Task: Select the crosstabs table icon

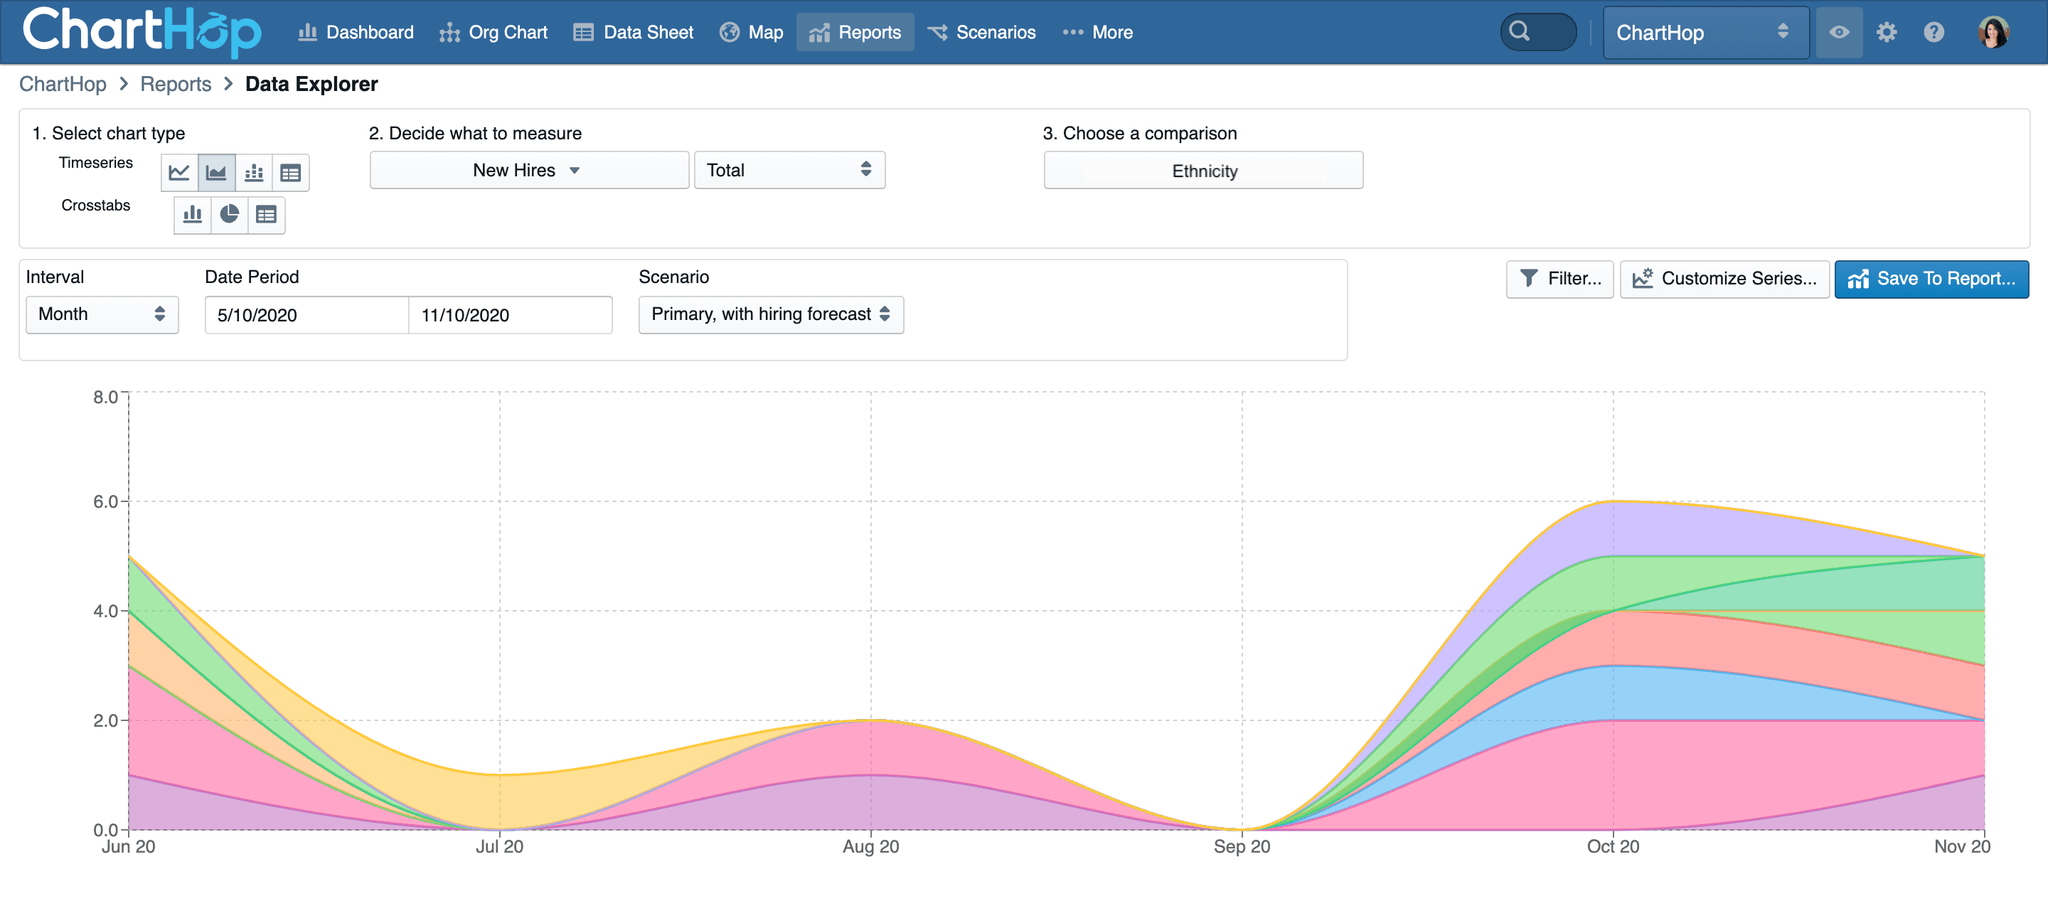Action: (x=266, y=215)
